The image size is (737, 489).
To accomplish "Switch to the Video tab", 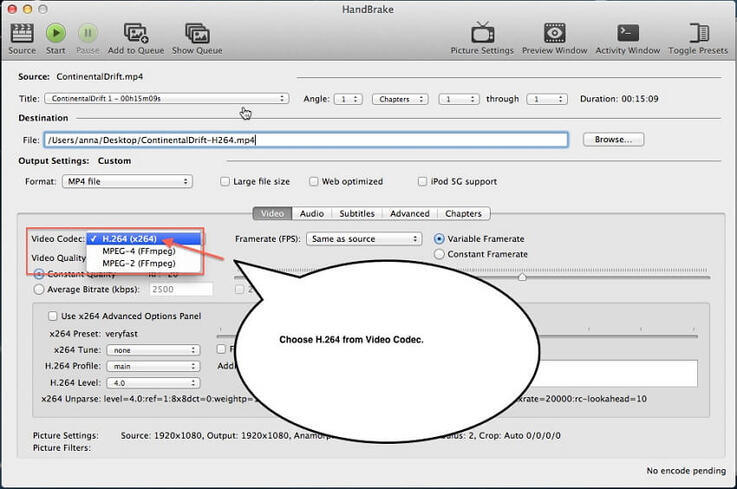I will pyautogui.click(x=273, y=213).
